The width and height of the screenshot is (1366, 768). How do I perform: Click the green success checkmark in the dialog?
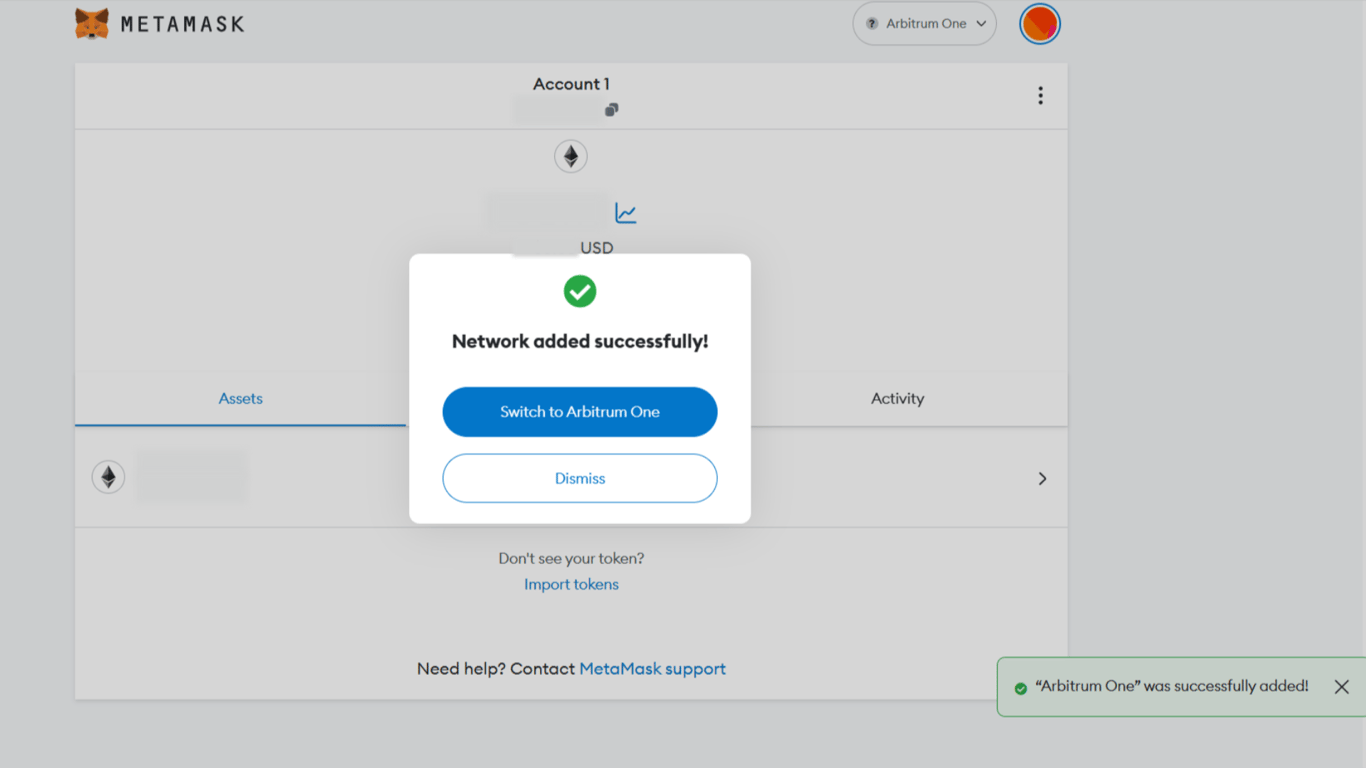click(579, 291)
